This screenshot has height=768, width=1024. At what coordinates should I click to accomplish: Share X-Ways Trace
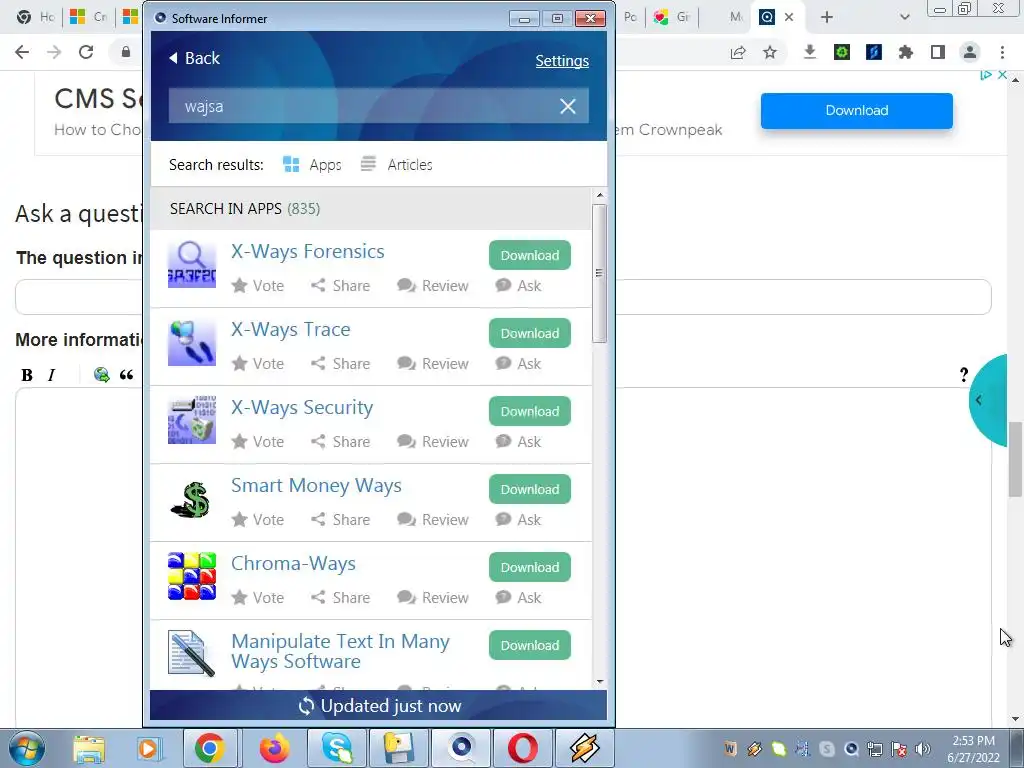340,364
